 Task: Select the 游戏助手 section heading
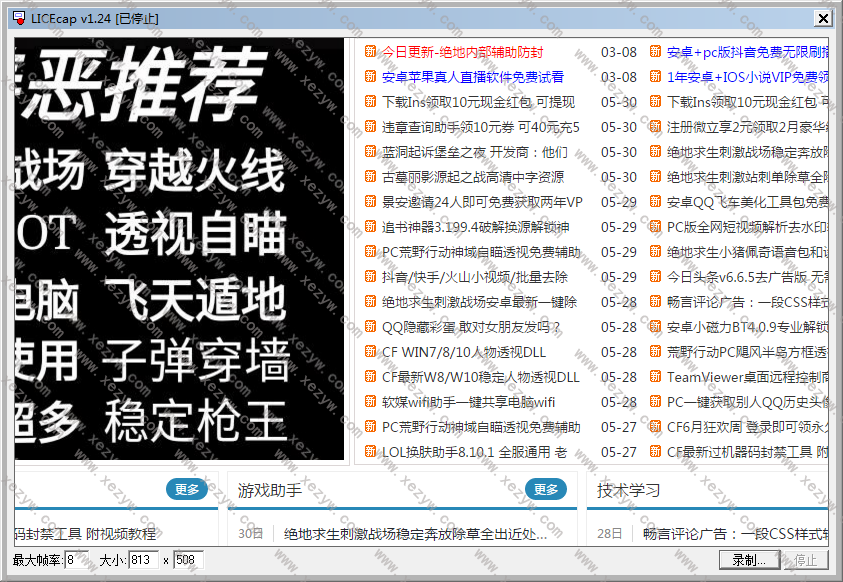tap(270, 490)
